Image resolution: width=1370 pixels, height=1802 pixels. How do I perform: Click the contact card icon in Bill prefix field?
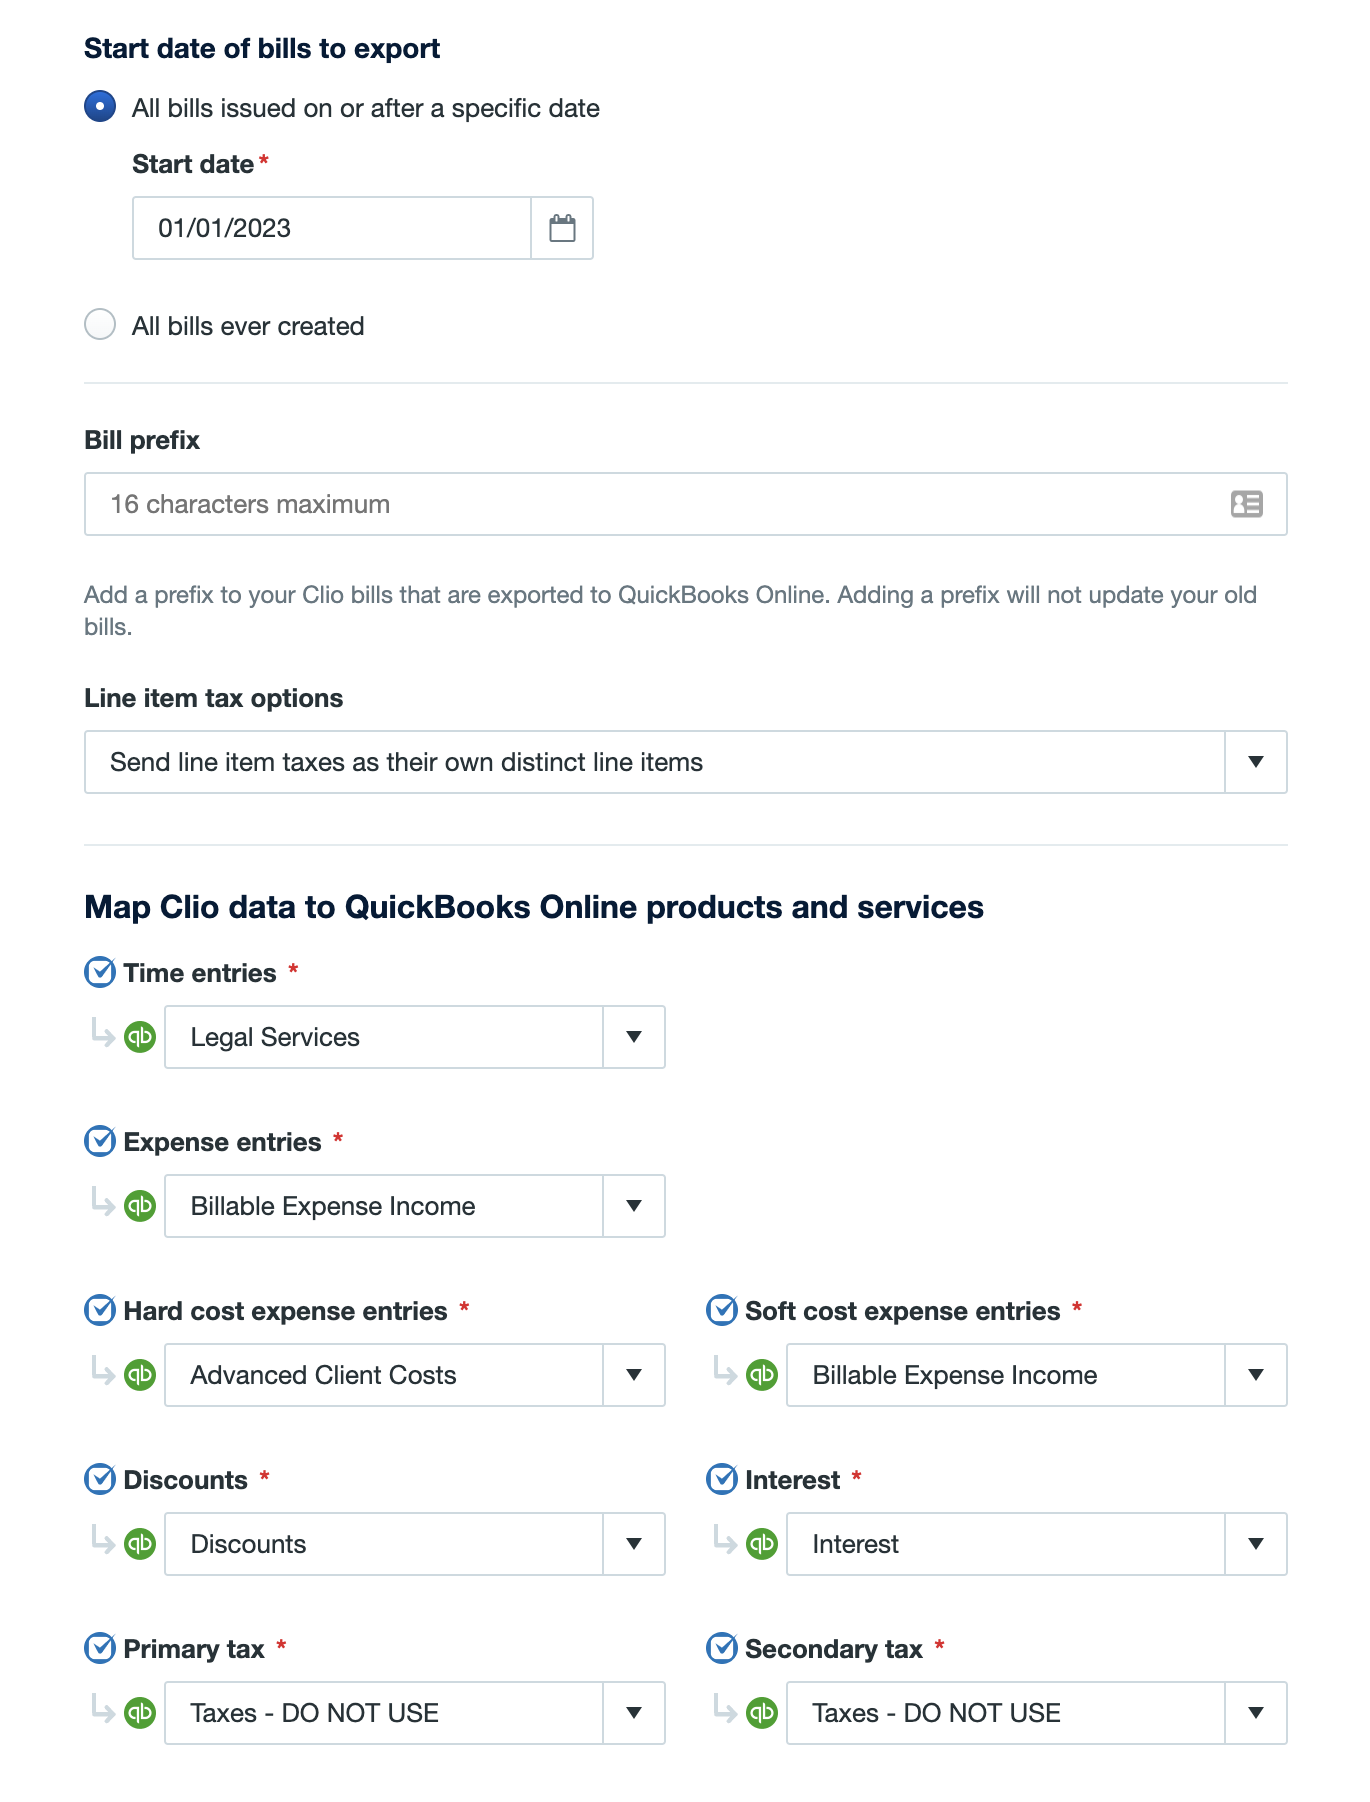coord(1246,504)
